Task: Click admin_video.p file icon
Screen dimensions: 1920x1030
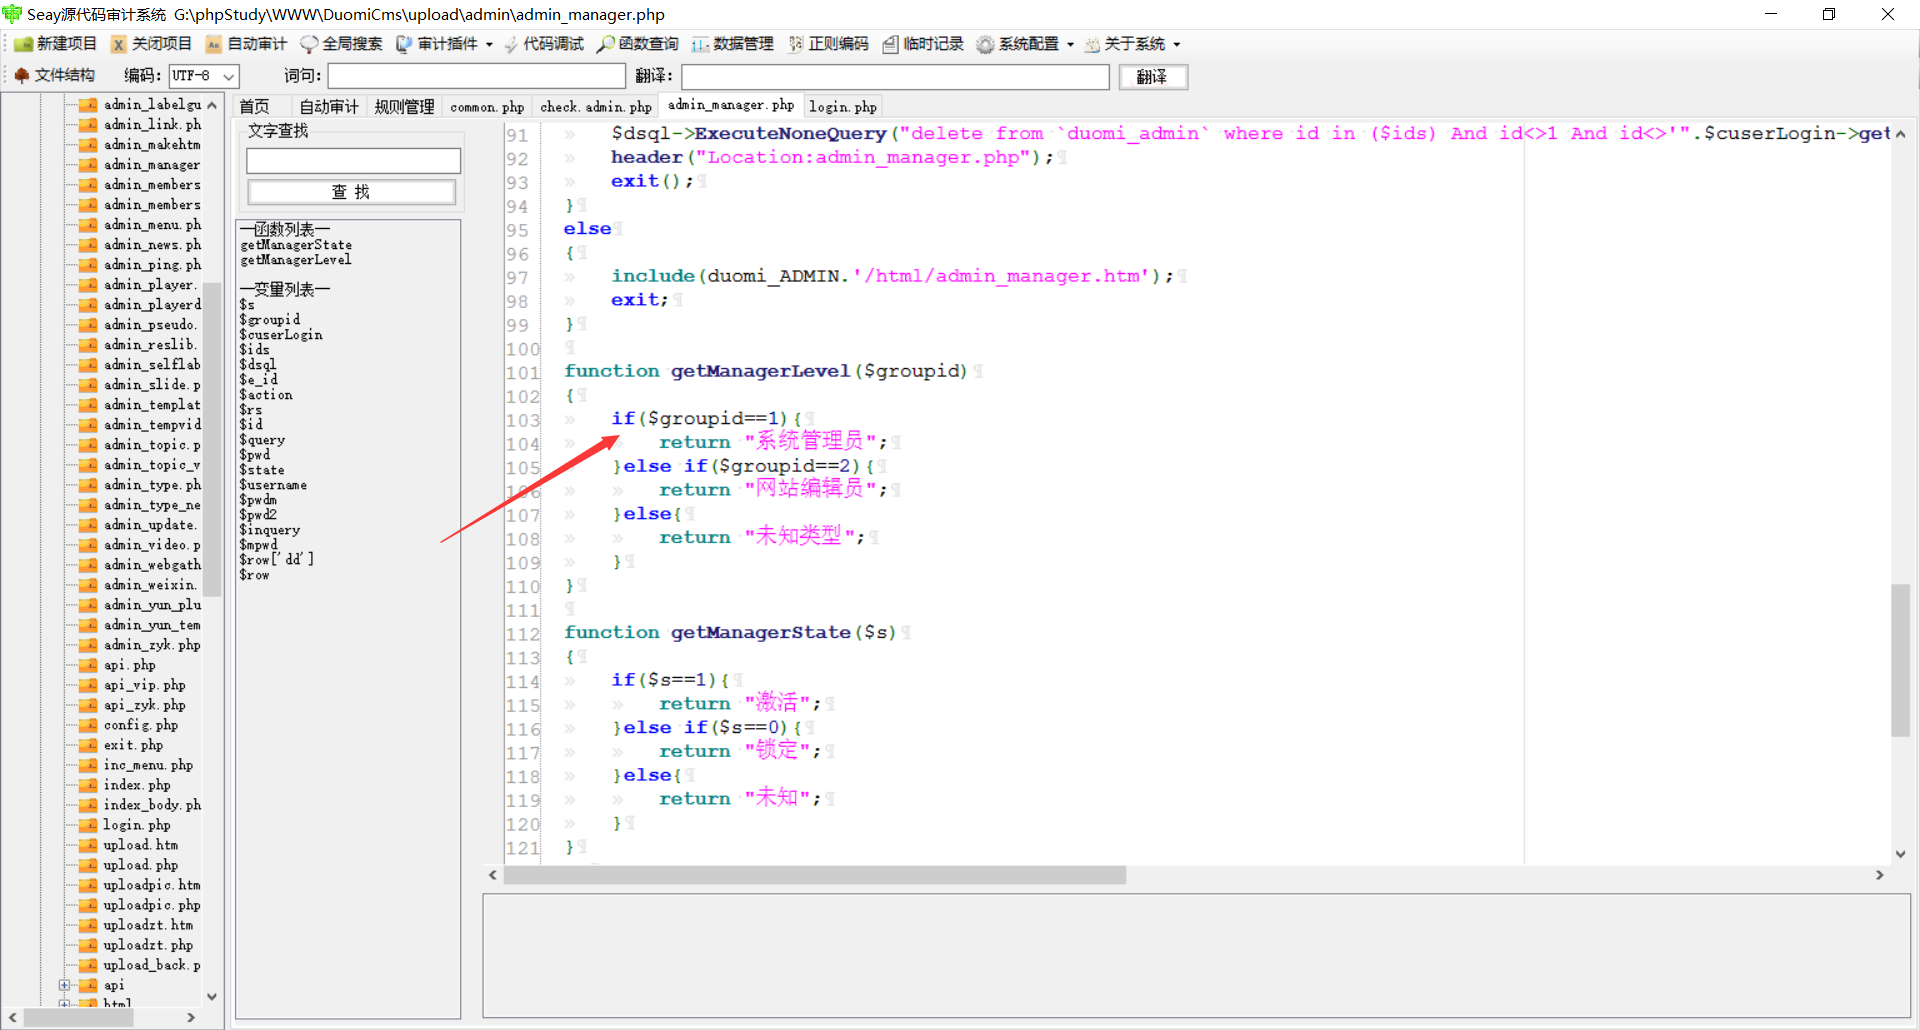Action: [88, 544]
